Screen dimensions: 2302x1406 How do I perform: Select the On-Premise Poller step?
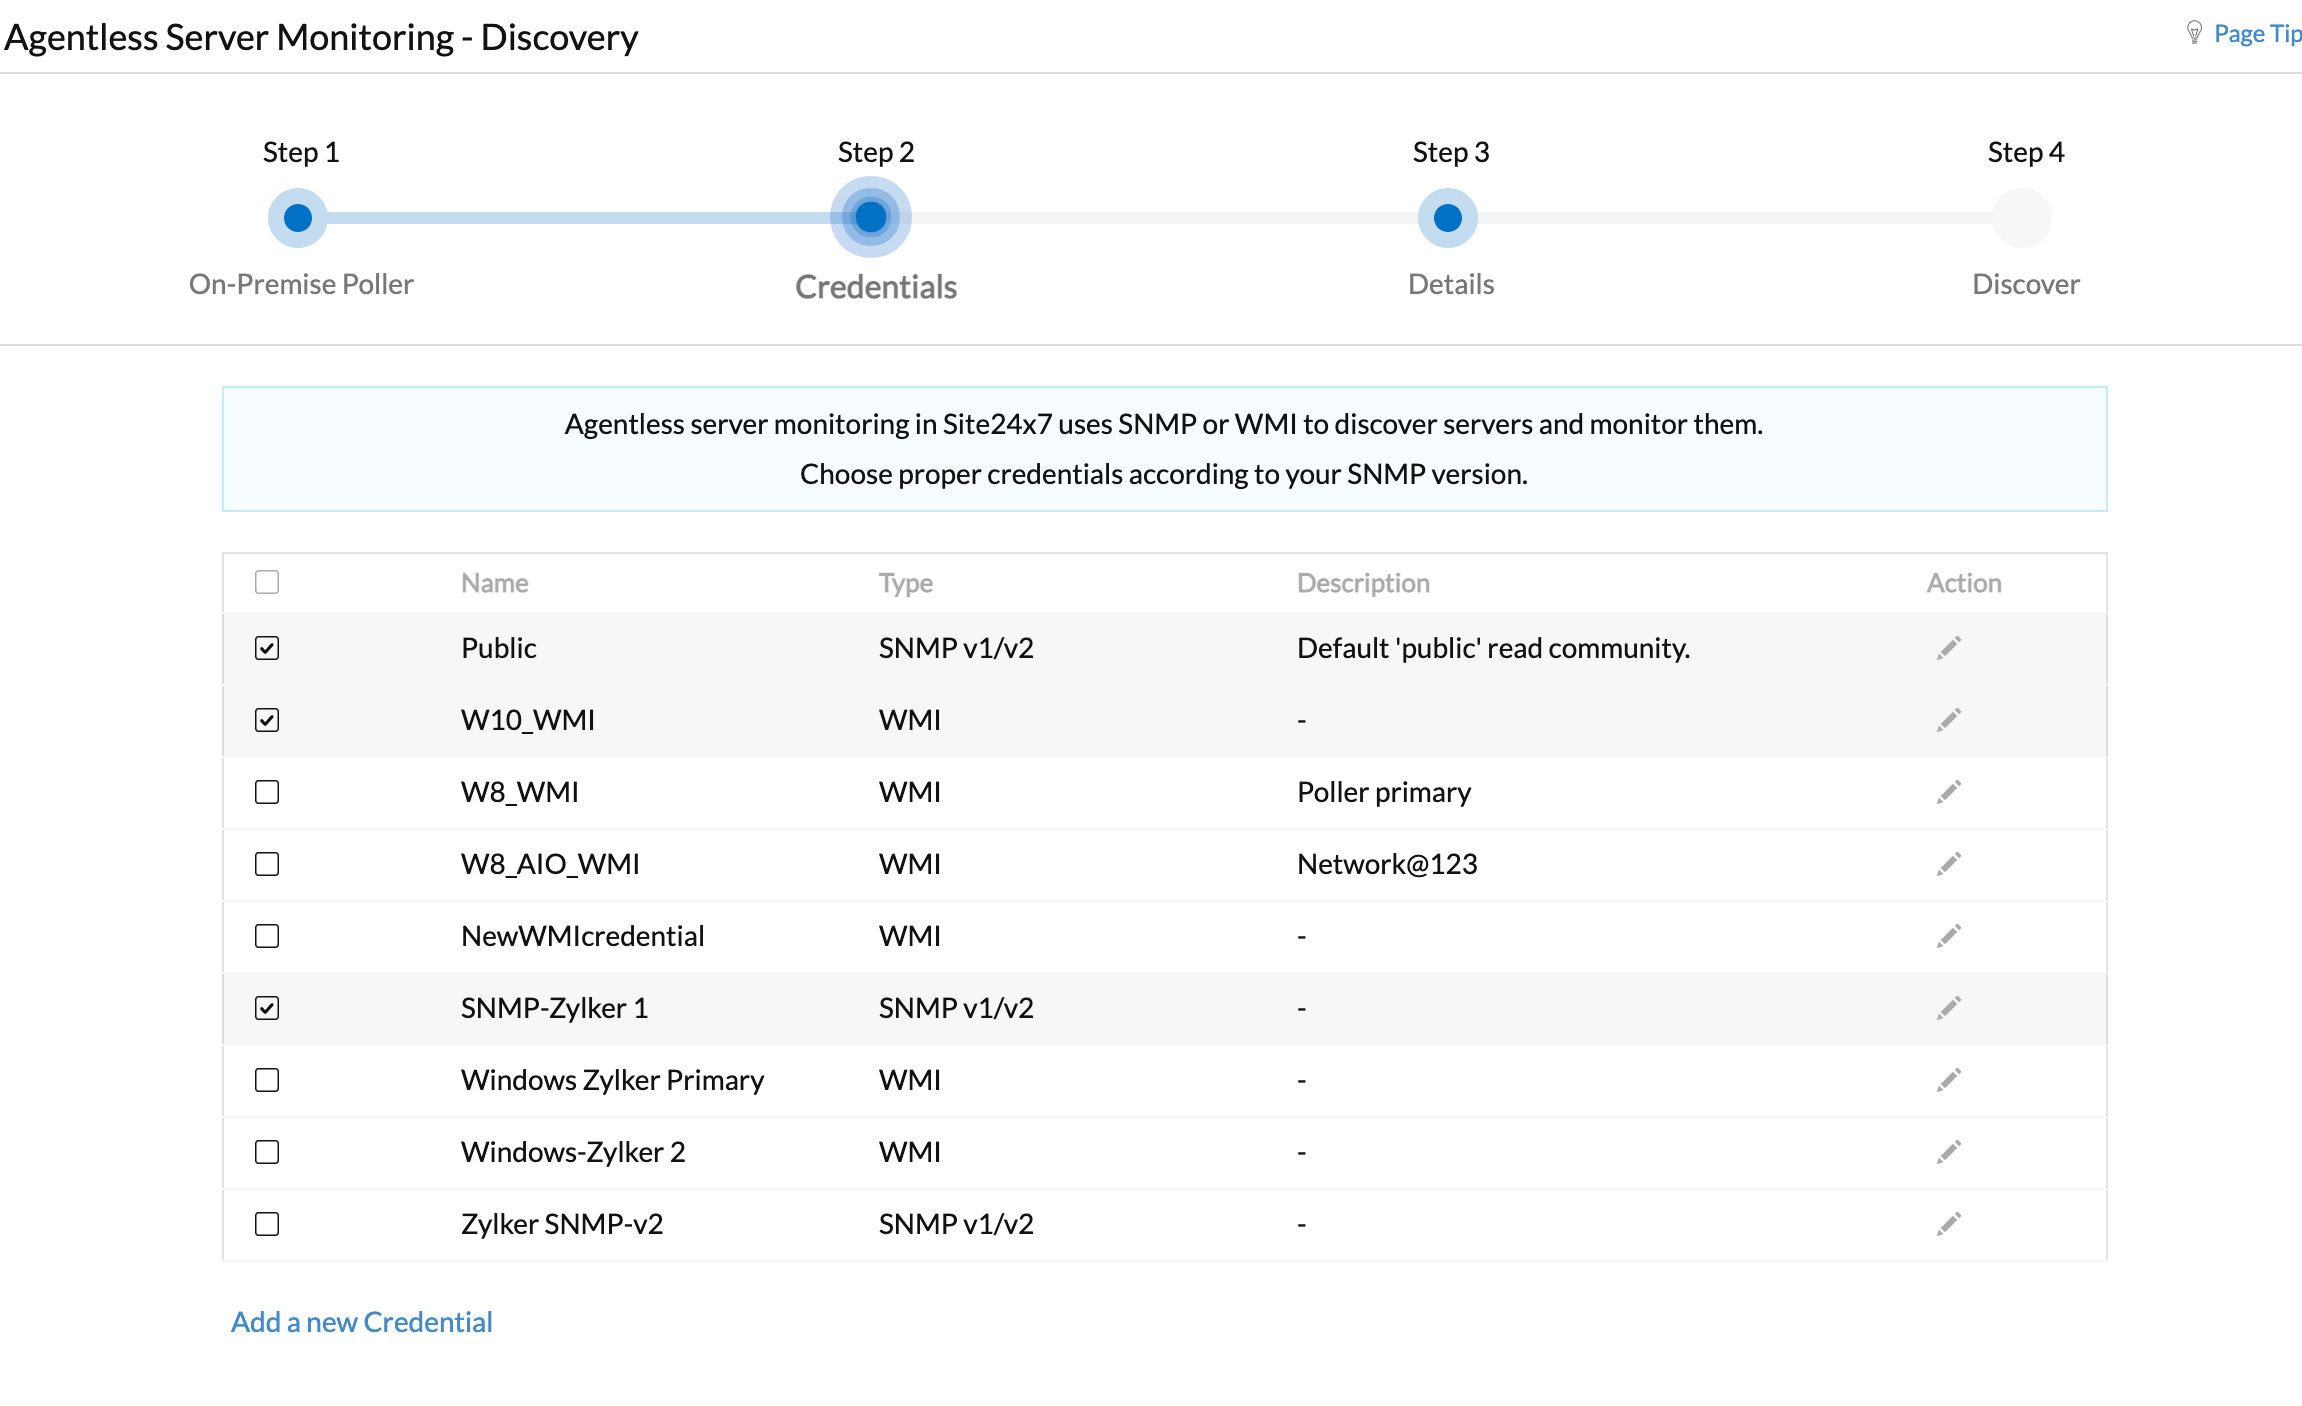(x=301, y=215)
